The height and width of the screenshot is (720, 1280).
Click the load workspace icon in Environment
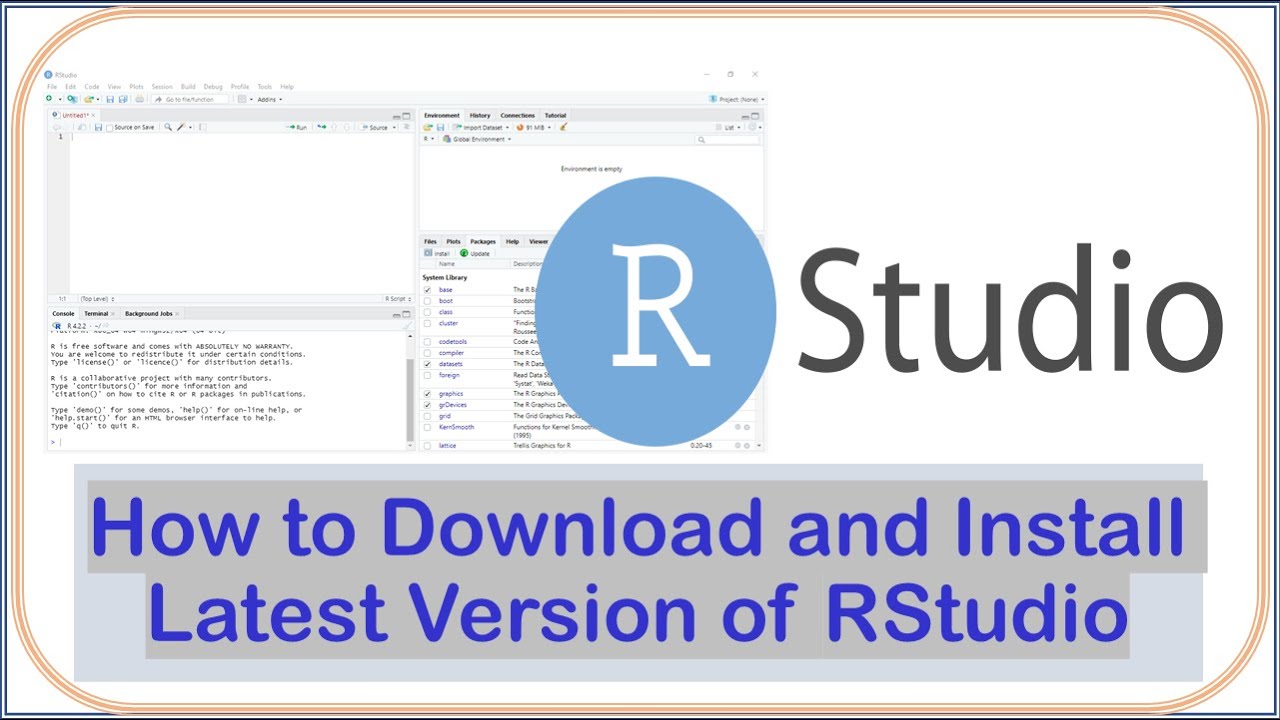[x=427, y=127]
